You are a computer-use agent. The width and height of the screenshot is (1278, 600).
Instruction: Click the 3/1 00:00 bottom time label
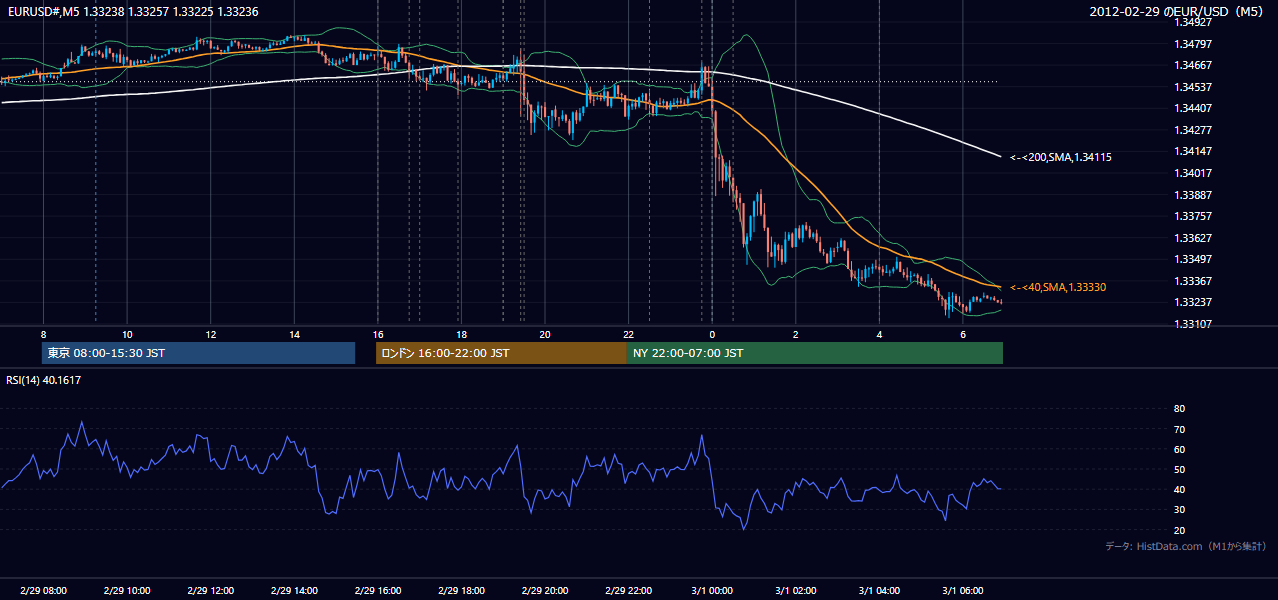point(712,591)
